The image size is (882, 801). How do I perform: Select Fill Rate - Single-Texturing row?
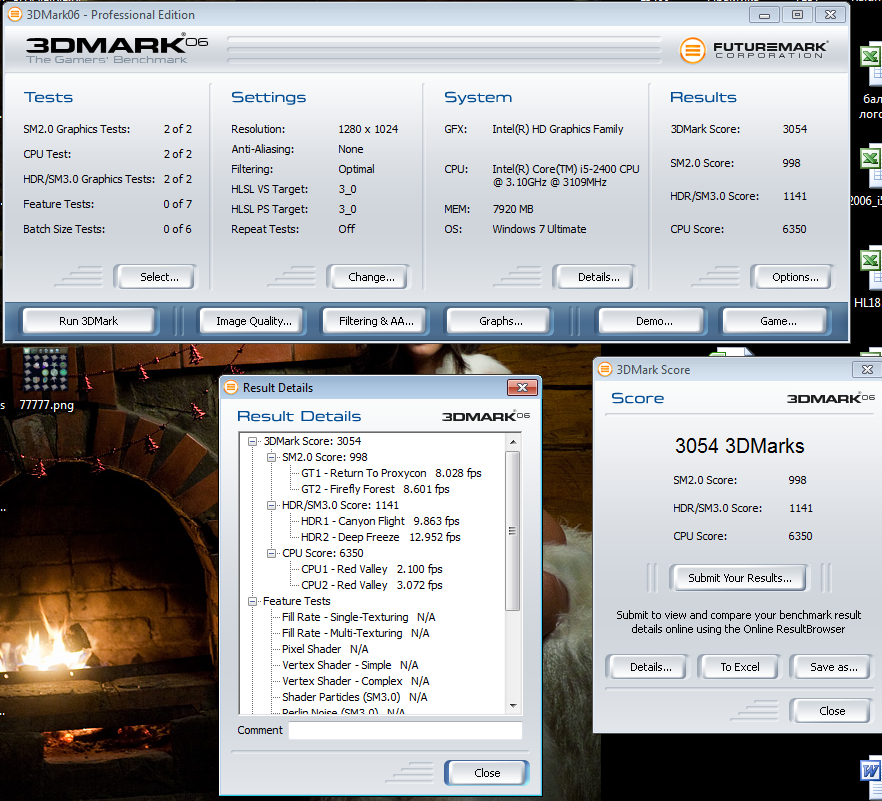(358, 617)
